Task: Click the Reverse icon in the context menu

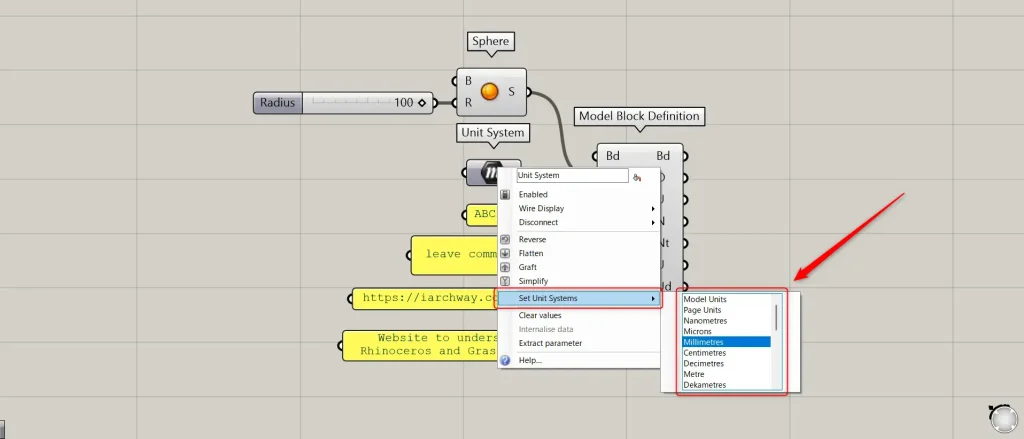Action: tap(505, 240)
